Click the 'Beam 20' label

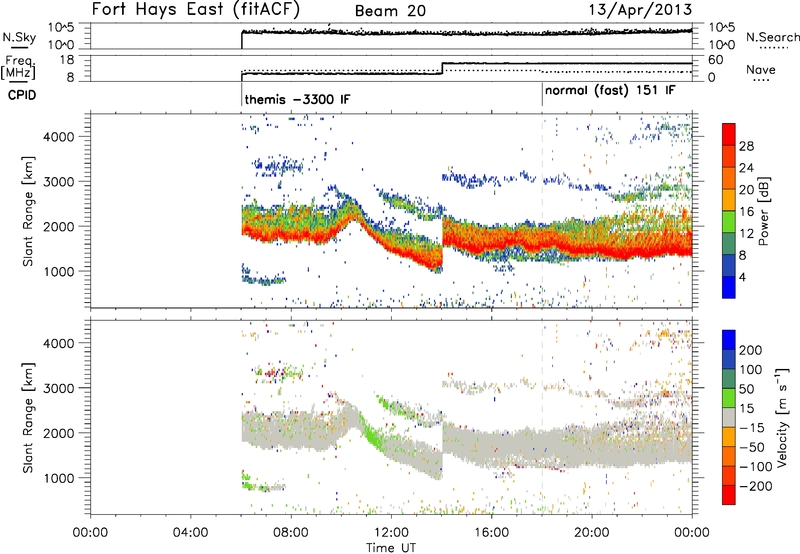pos(390,11)
